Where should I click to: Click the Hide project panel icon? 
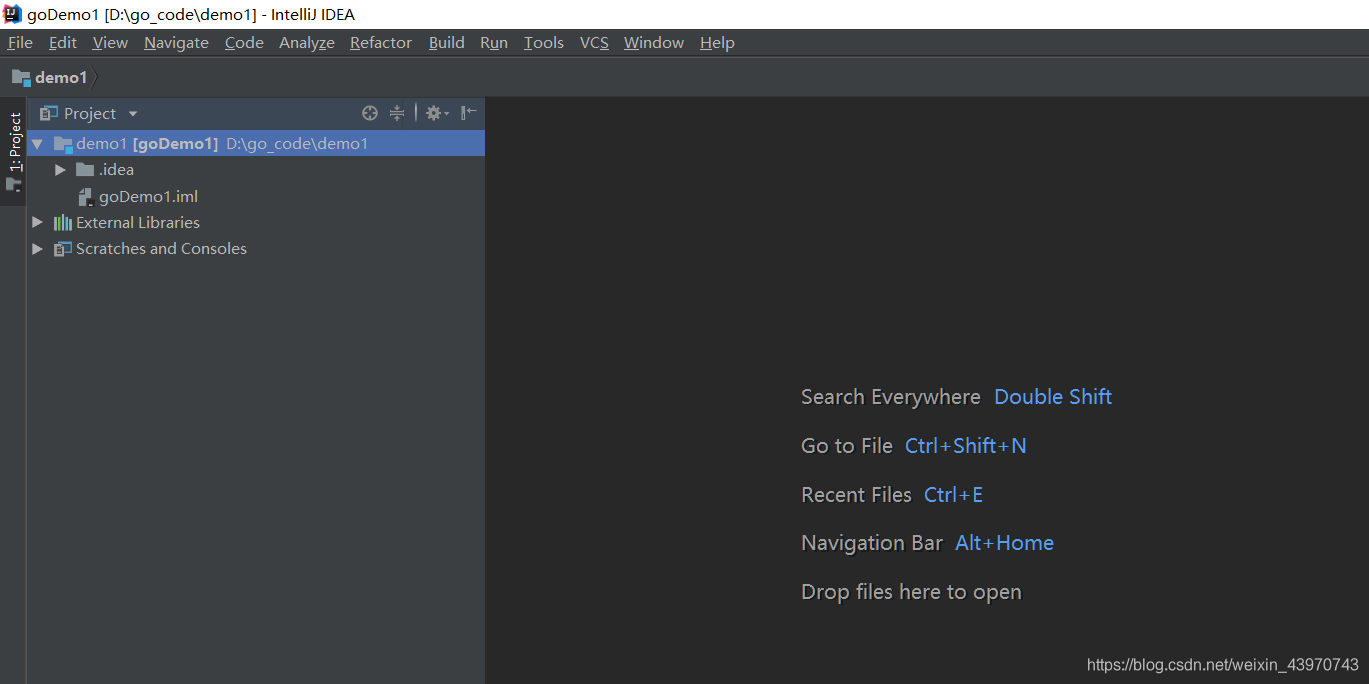point(468,113)
